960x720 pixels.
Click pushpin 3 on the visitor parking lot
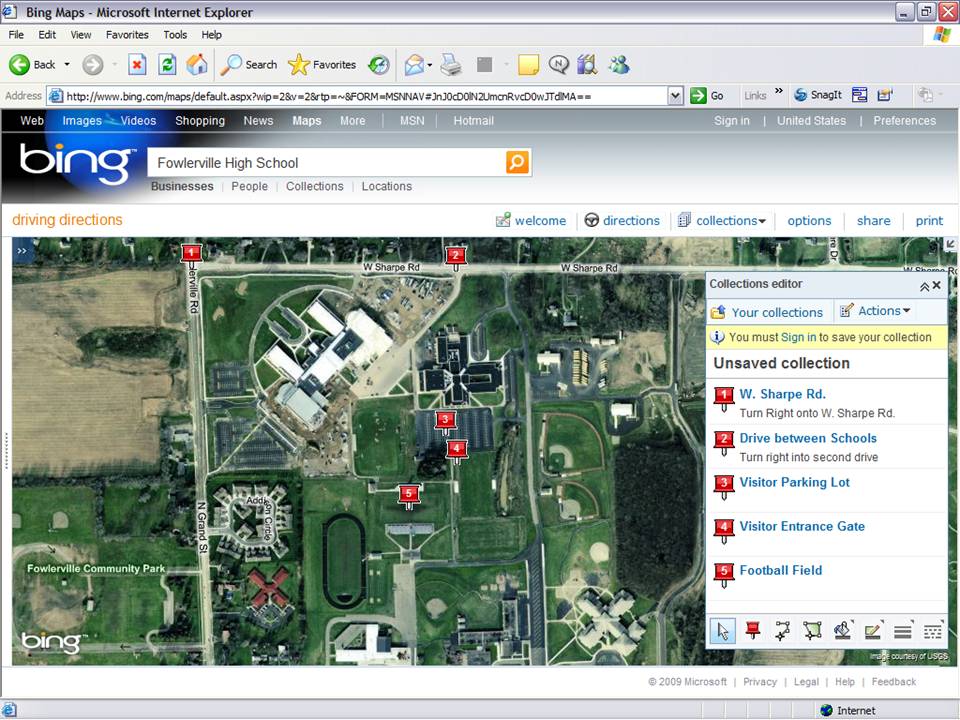445,422
